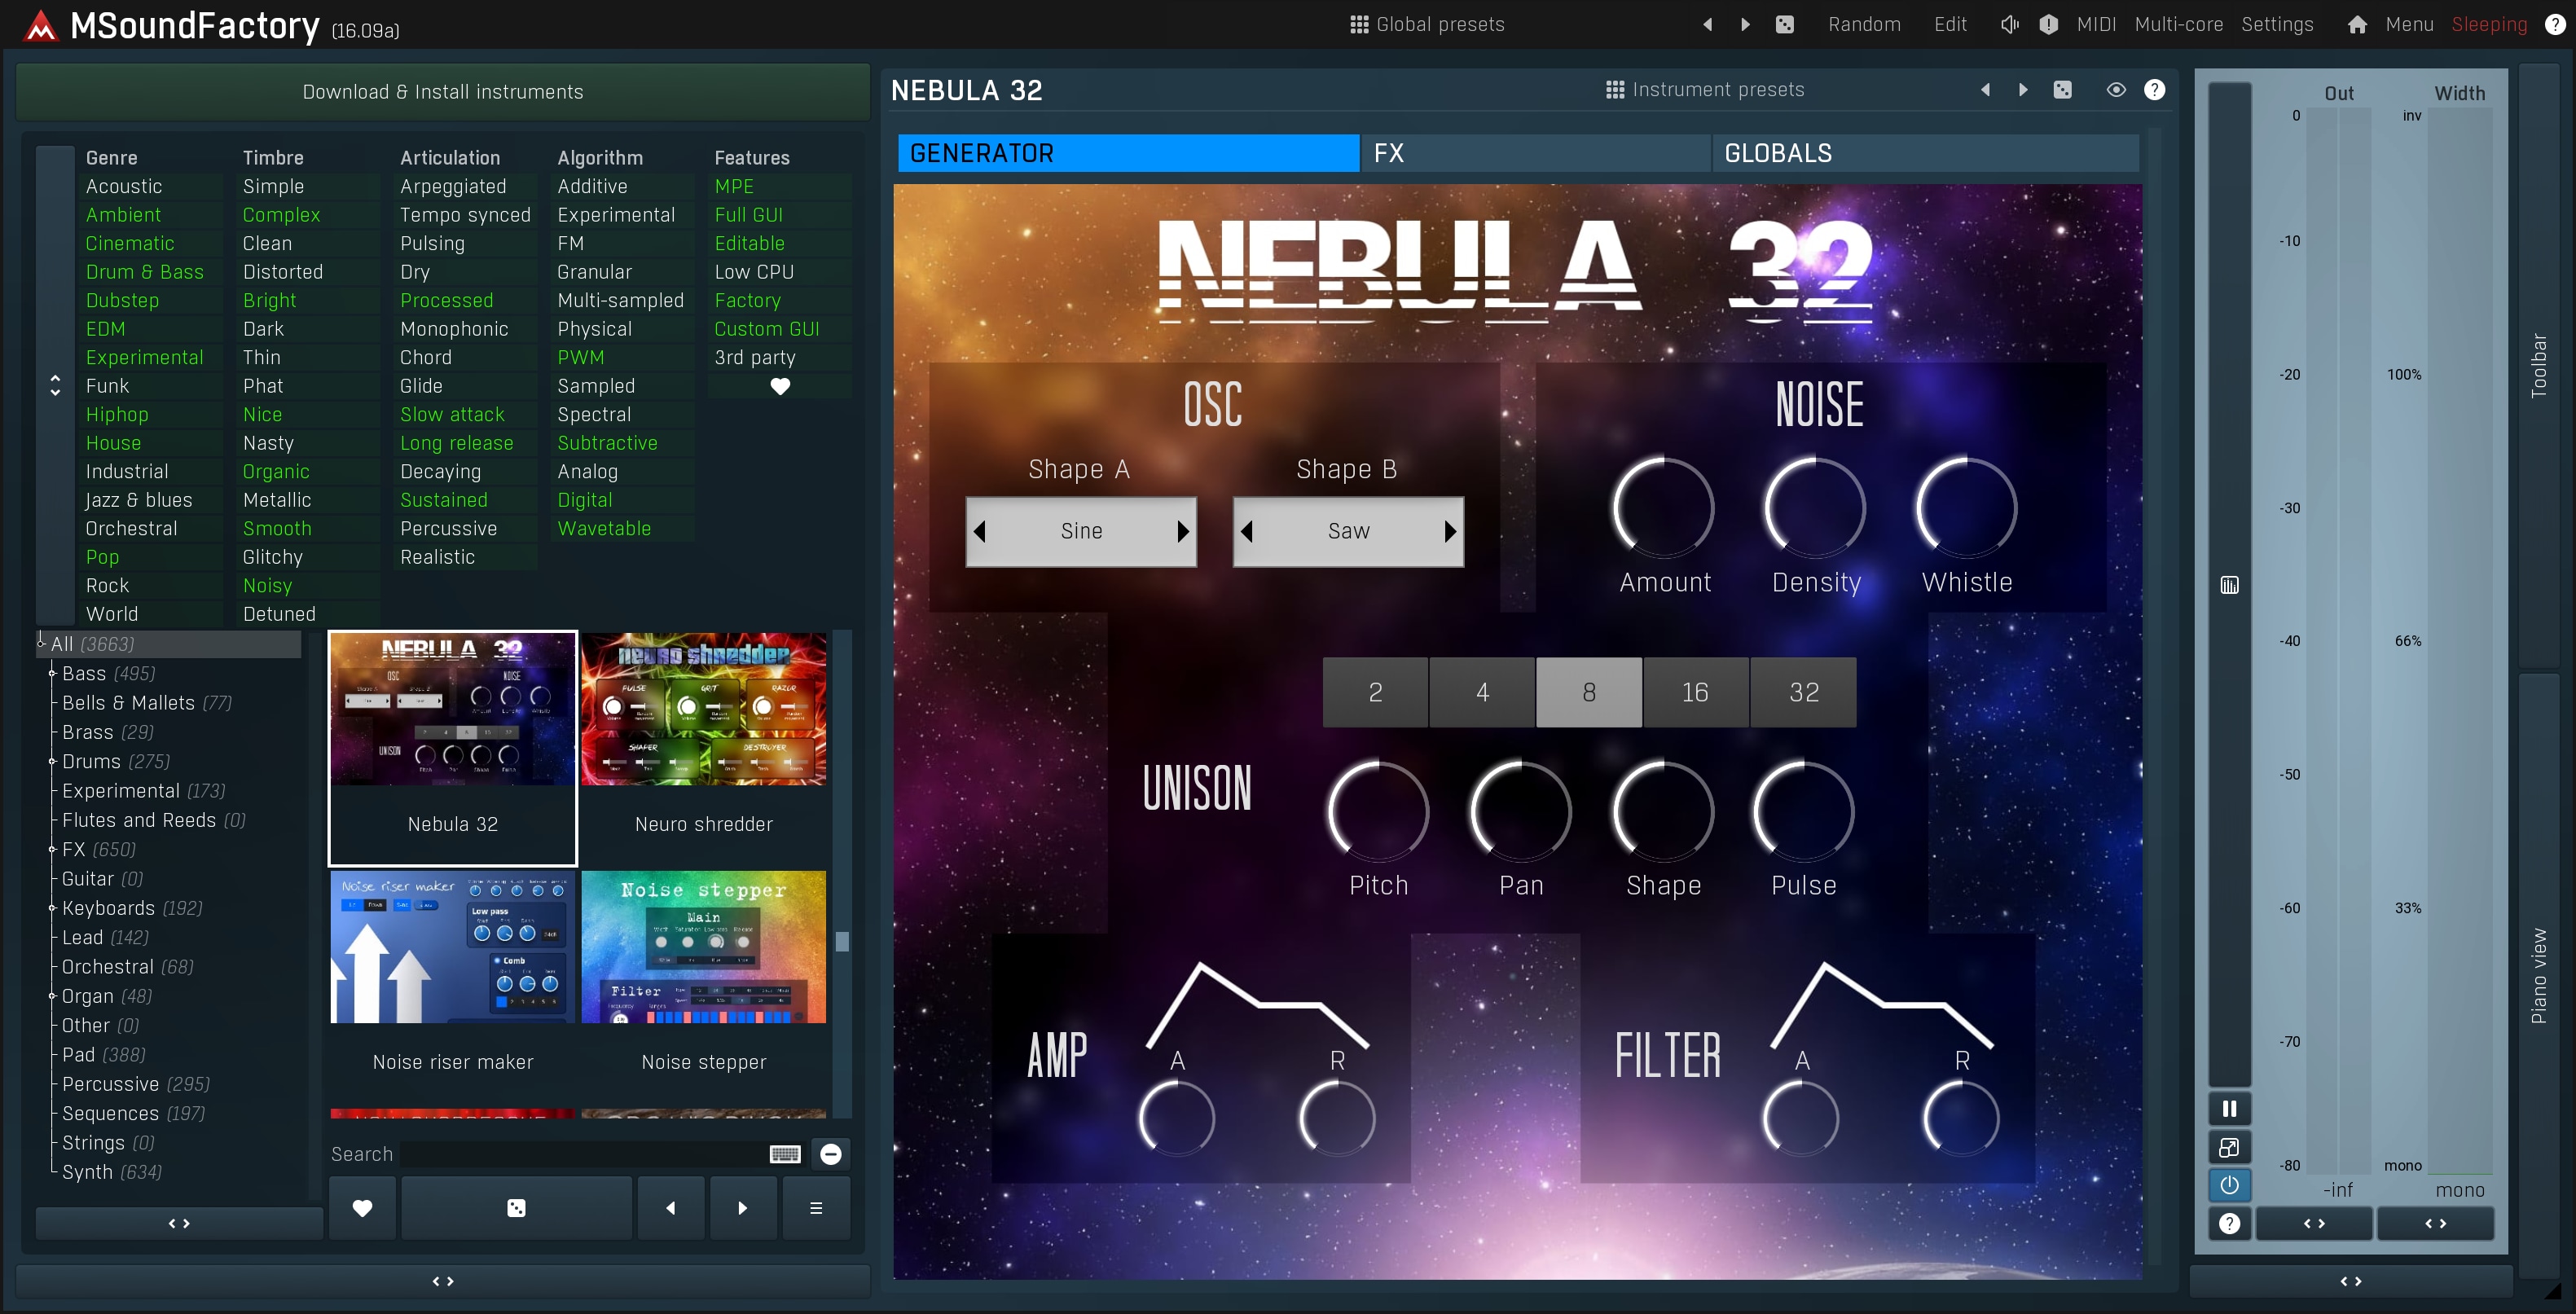
Task: Switch to the GLOBALS tab
Action: (1925, 153)
